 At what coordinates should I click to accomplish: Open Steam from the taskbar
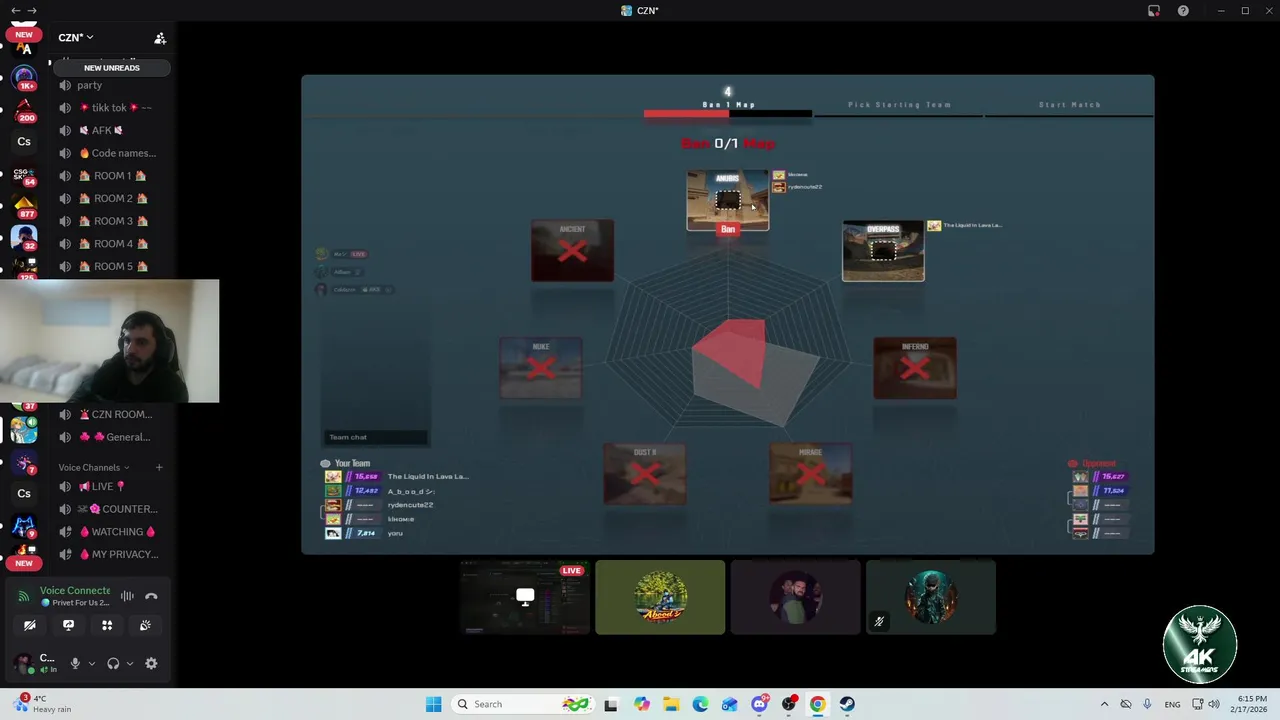click(847, 704)
